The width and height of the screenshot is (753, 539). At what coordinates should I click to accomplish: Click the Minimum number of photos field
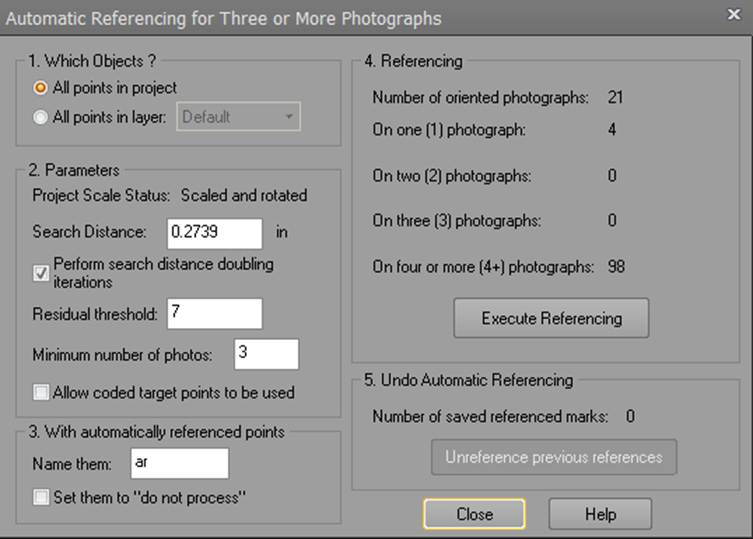click(266, 354)
